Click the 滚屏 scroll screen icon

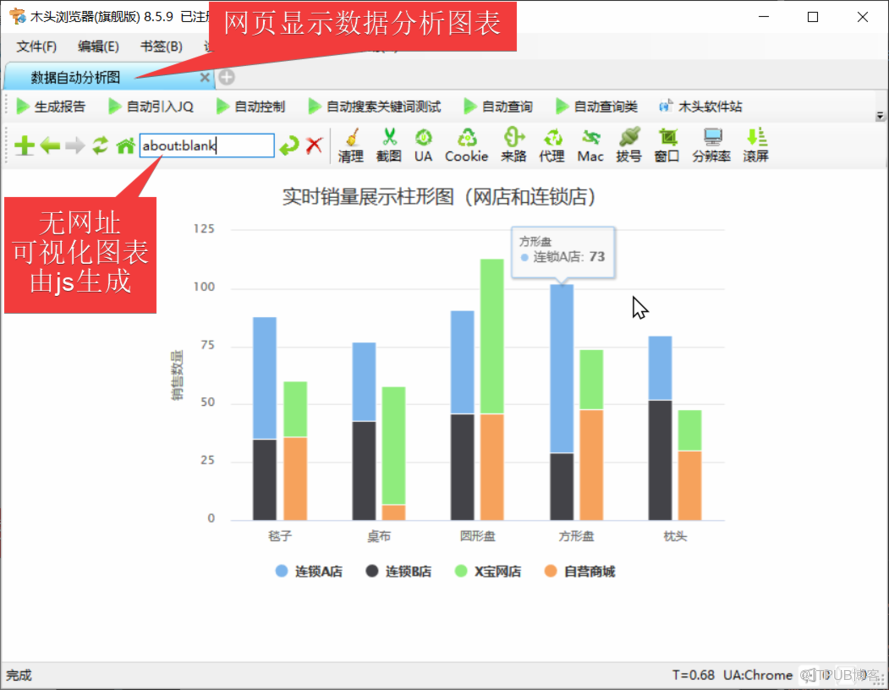click(756, 145)
